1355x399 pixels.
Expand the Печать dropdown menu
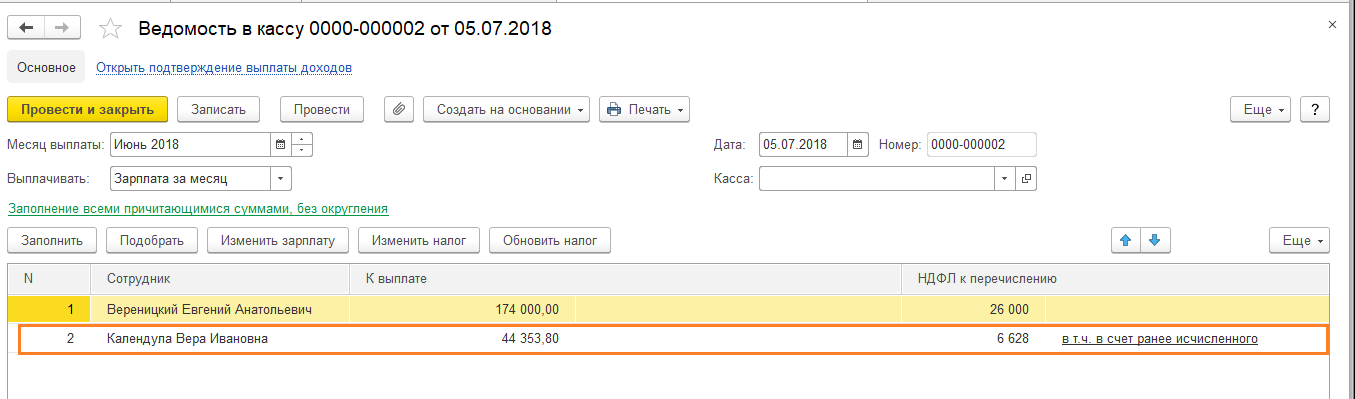pos(644,109)
